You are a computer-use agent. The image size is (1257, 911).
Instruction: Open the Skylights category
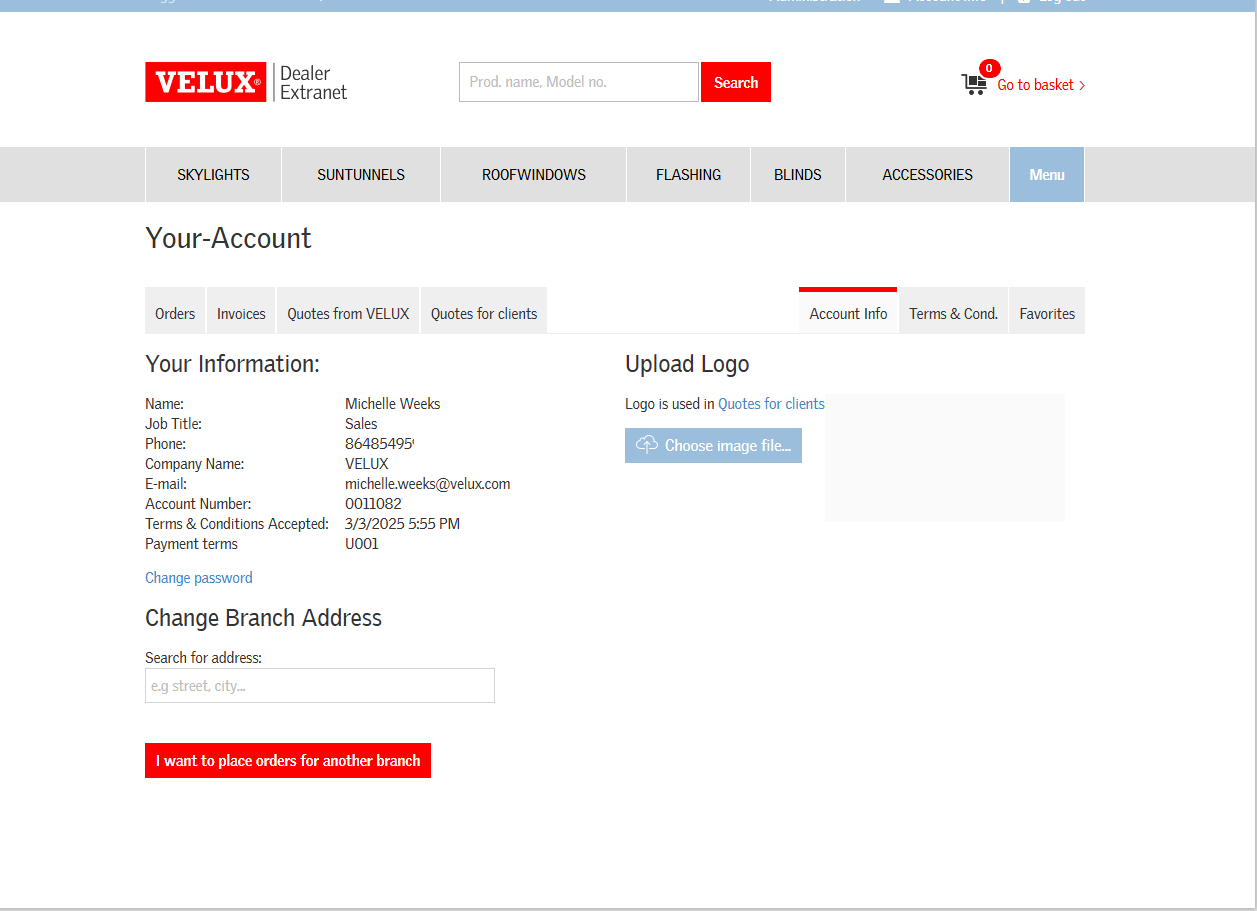point(213,175)
